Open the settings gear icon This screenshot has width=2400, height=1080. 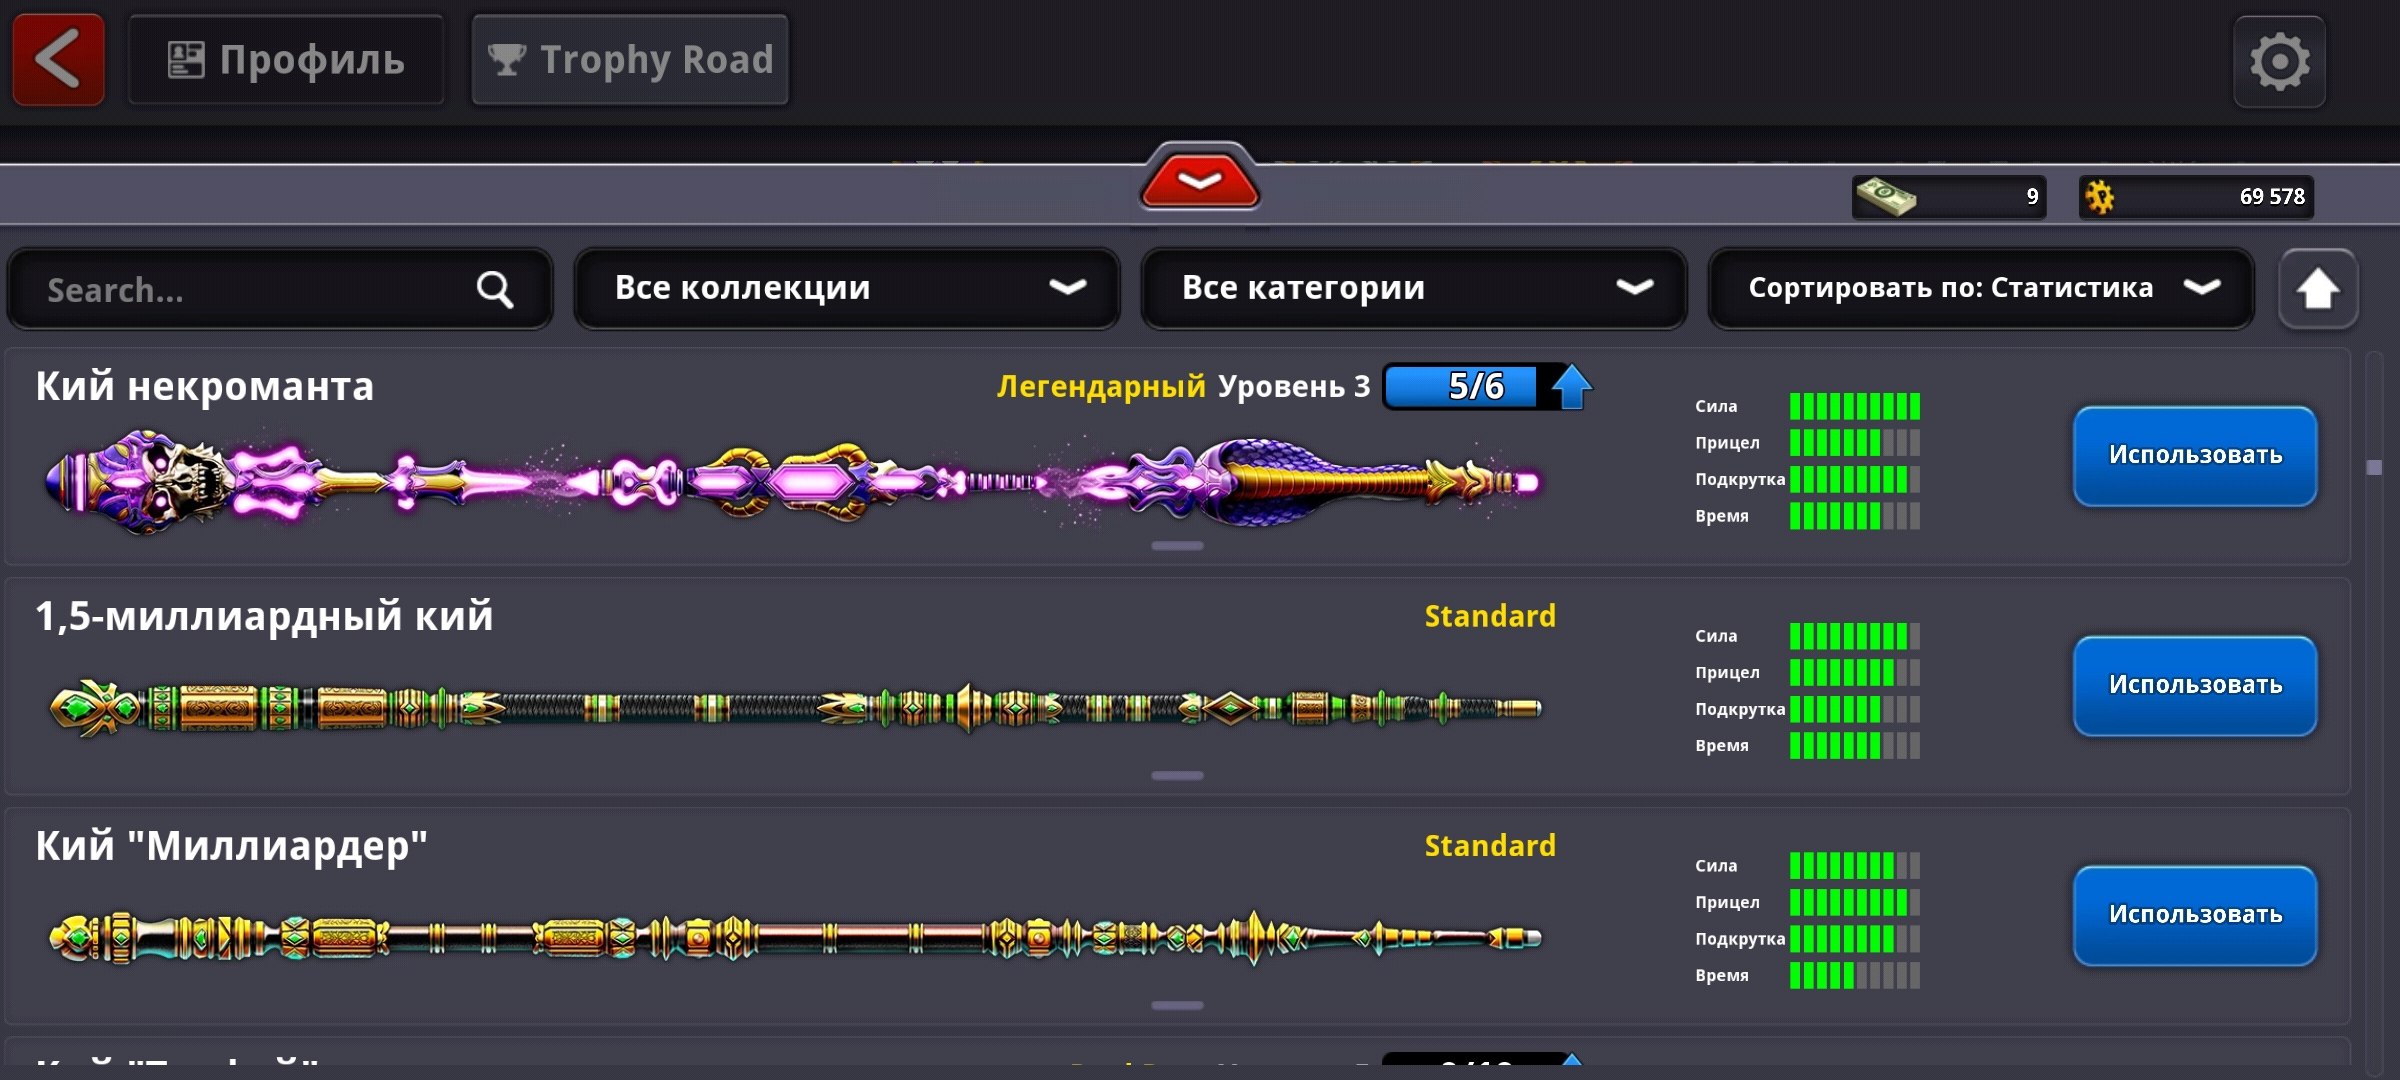pyautogui.click(x=2279, y=62)
